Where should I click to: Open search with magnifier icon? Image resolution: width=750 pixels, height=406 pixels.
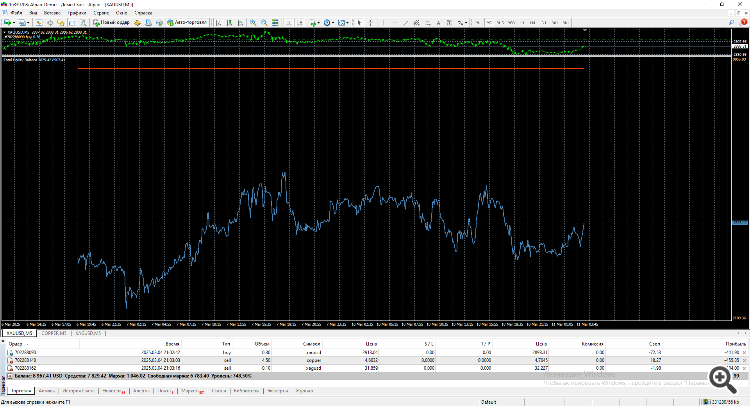tap(731, 22)
